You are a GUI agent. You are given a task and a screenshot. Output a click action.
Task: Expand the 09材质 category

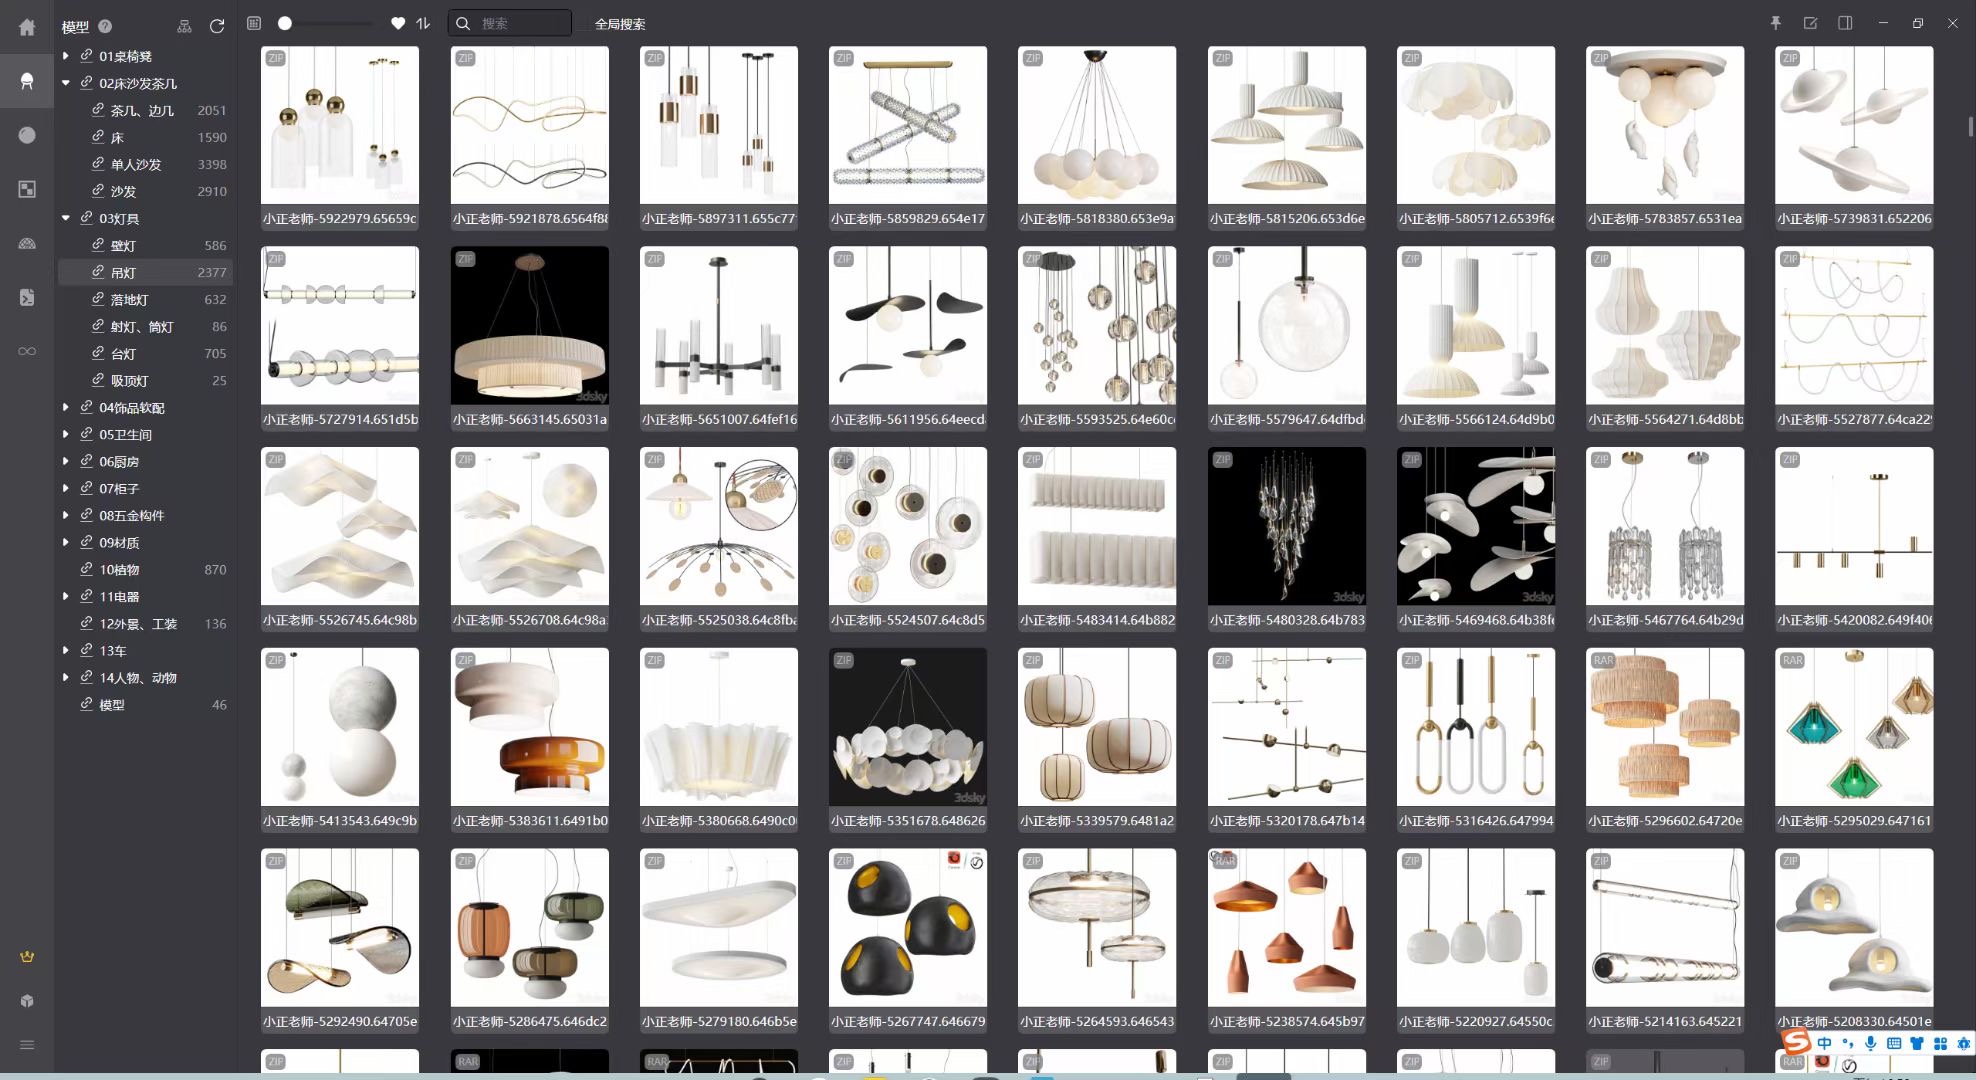click(66, 542)
